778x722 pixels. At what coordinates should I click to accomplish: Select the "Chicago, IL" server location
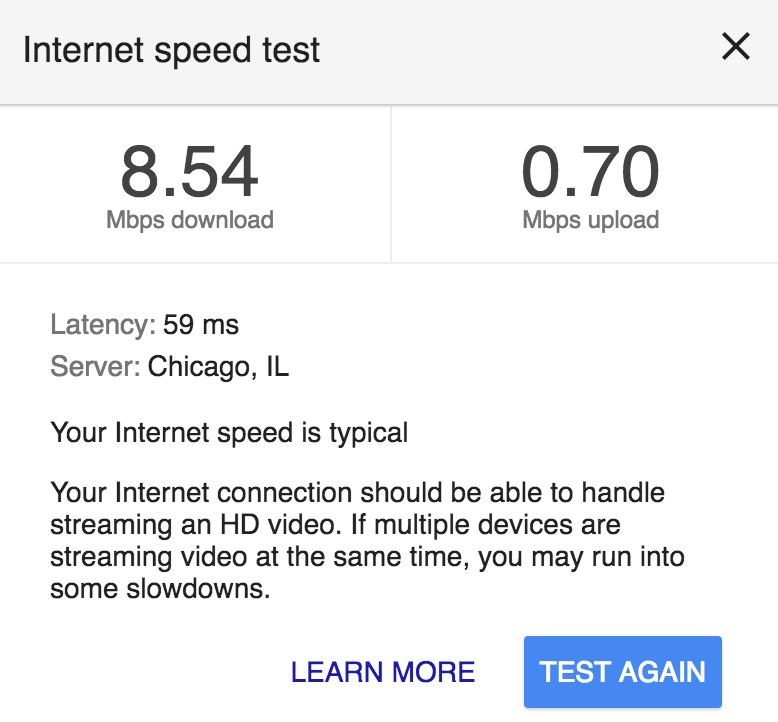[x=218, y=367]
